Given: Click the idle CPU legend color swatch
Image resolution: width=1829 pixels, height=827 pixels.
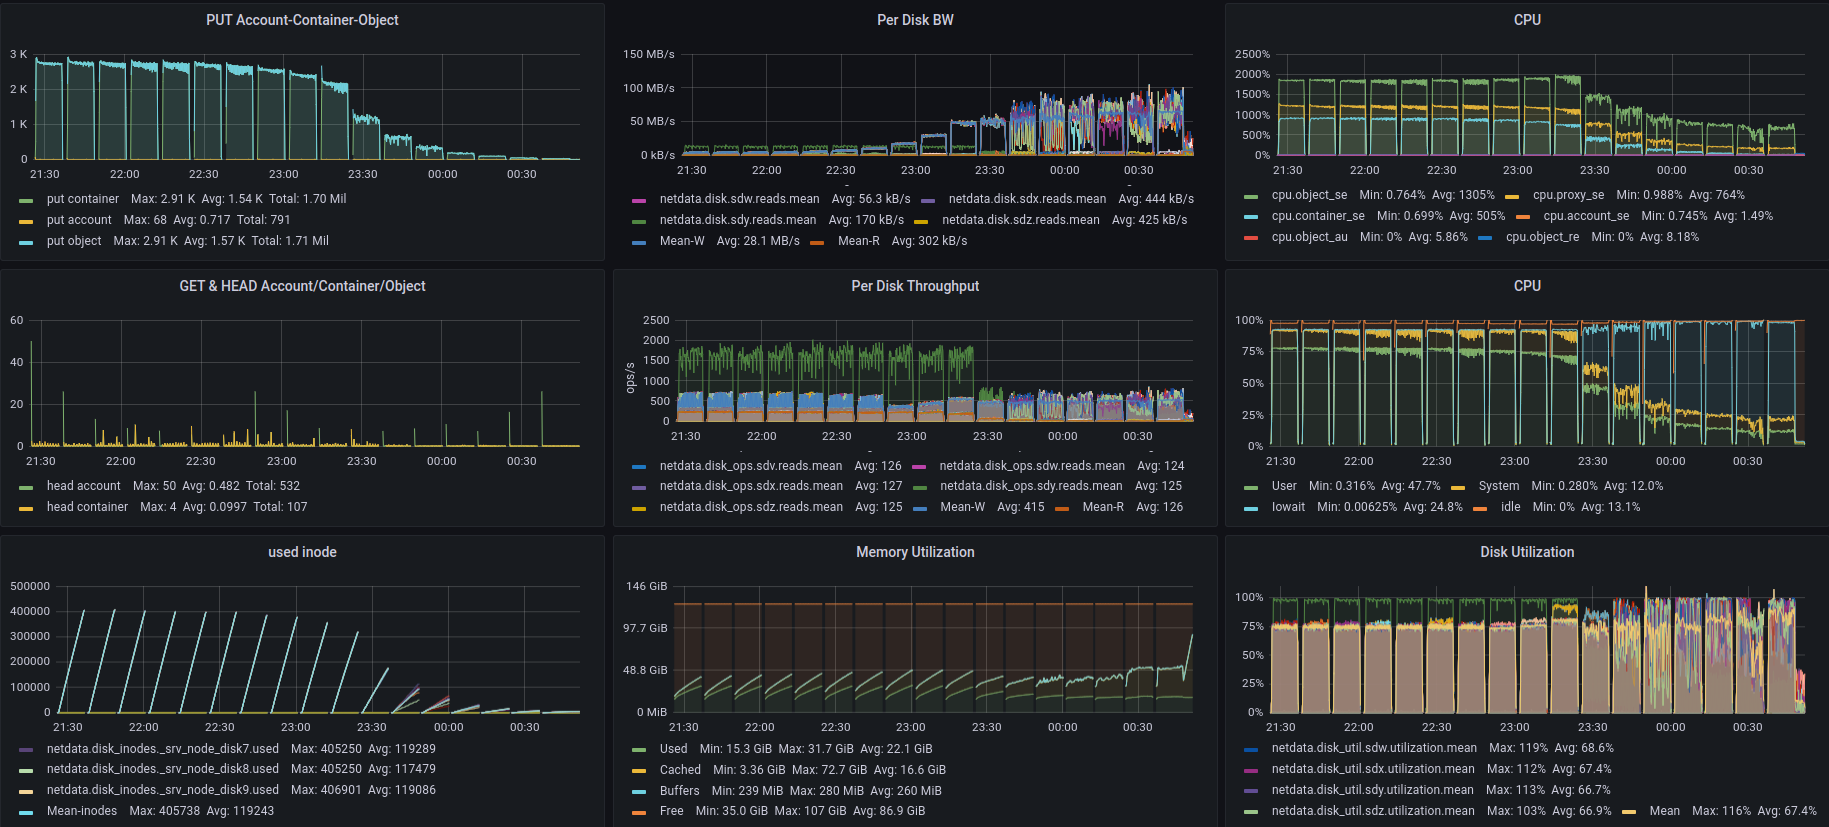Looking at the screenshot, I should pyautogui.click(x=1480, y=508).
